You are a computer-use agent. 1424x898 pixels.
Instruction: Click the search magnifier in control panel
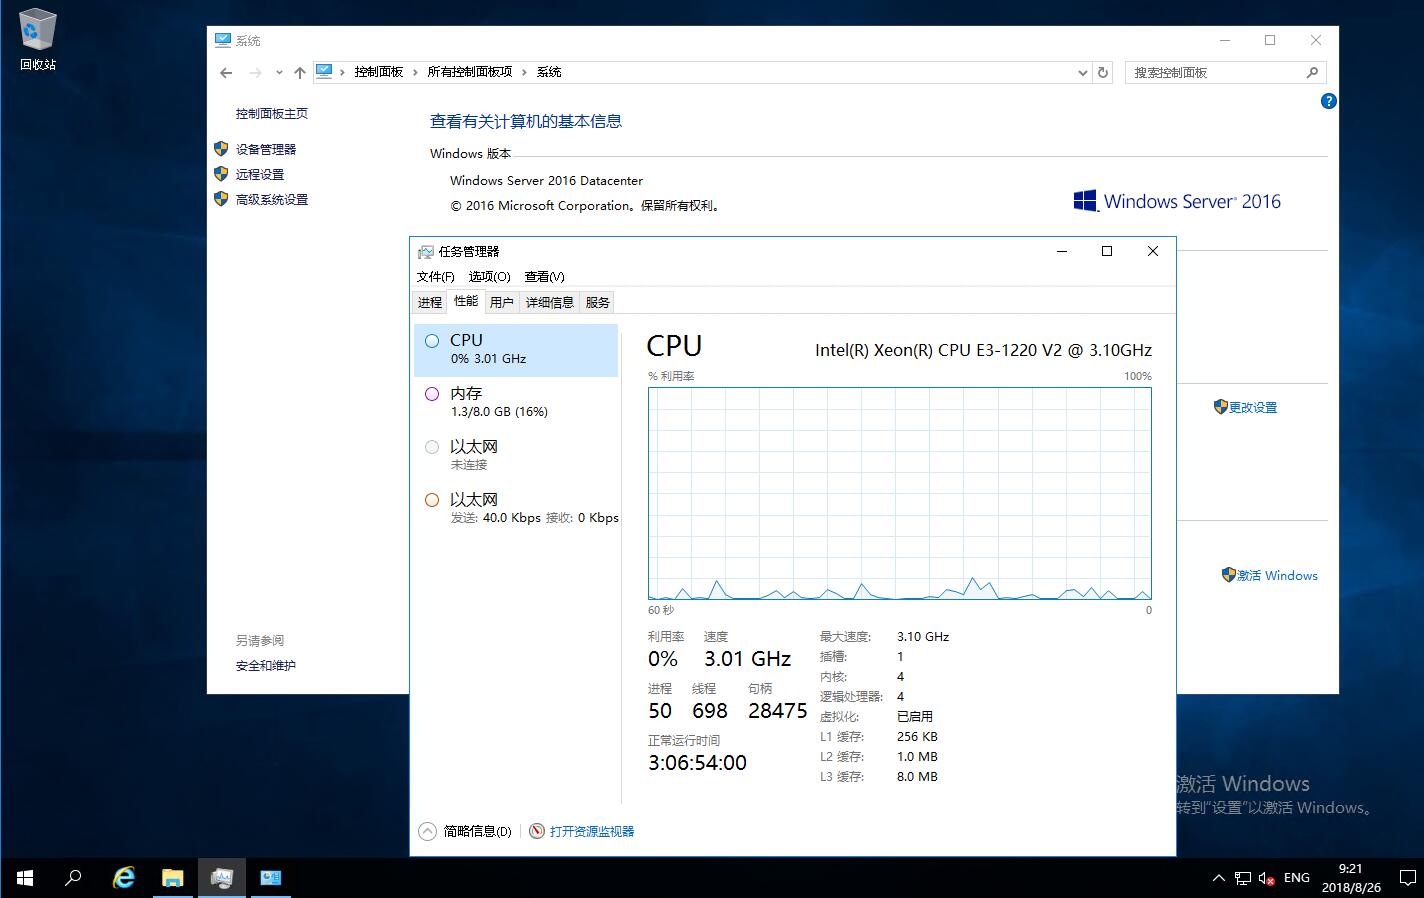click(1312, 72)
